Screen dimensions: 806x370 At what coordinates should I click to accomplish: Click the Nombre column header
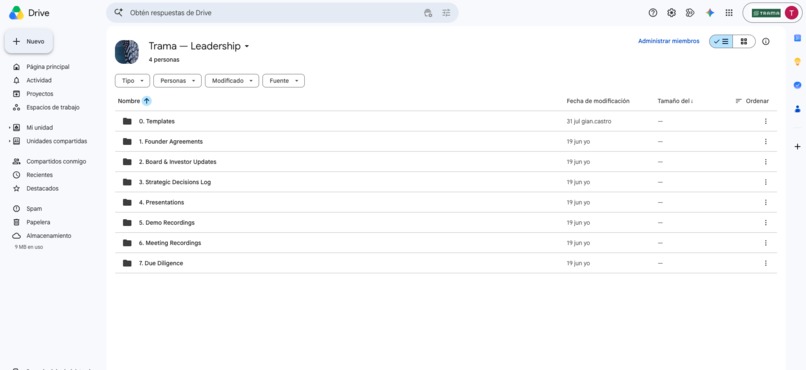pyautogui.click(x=129, y=101)
